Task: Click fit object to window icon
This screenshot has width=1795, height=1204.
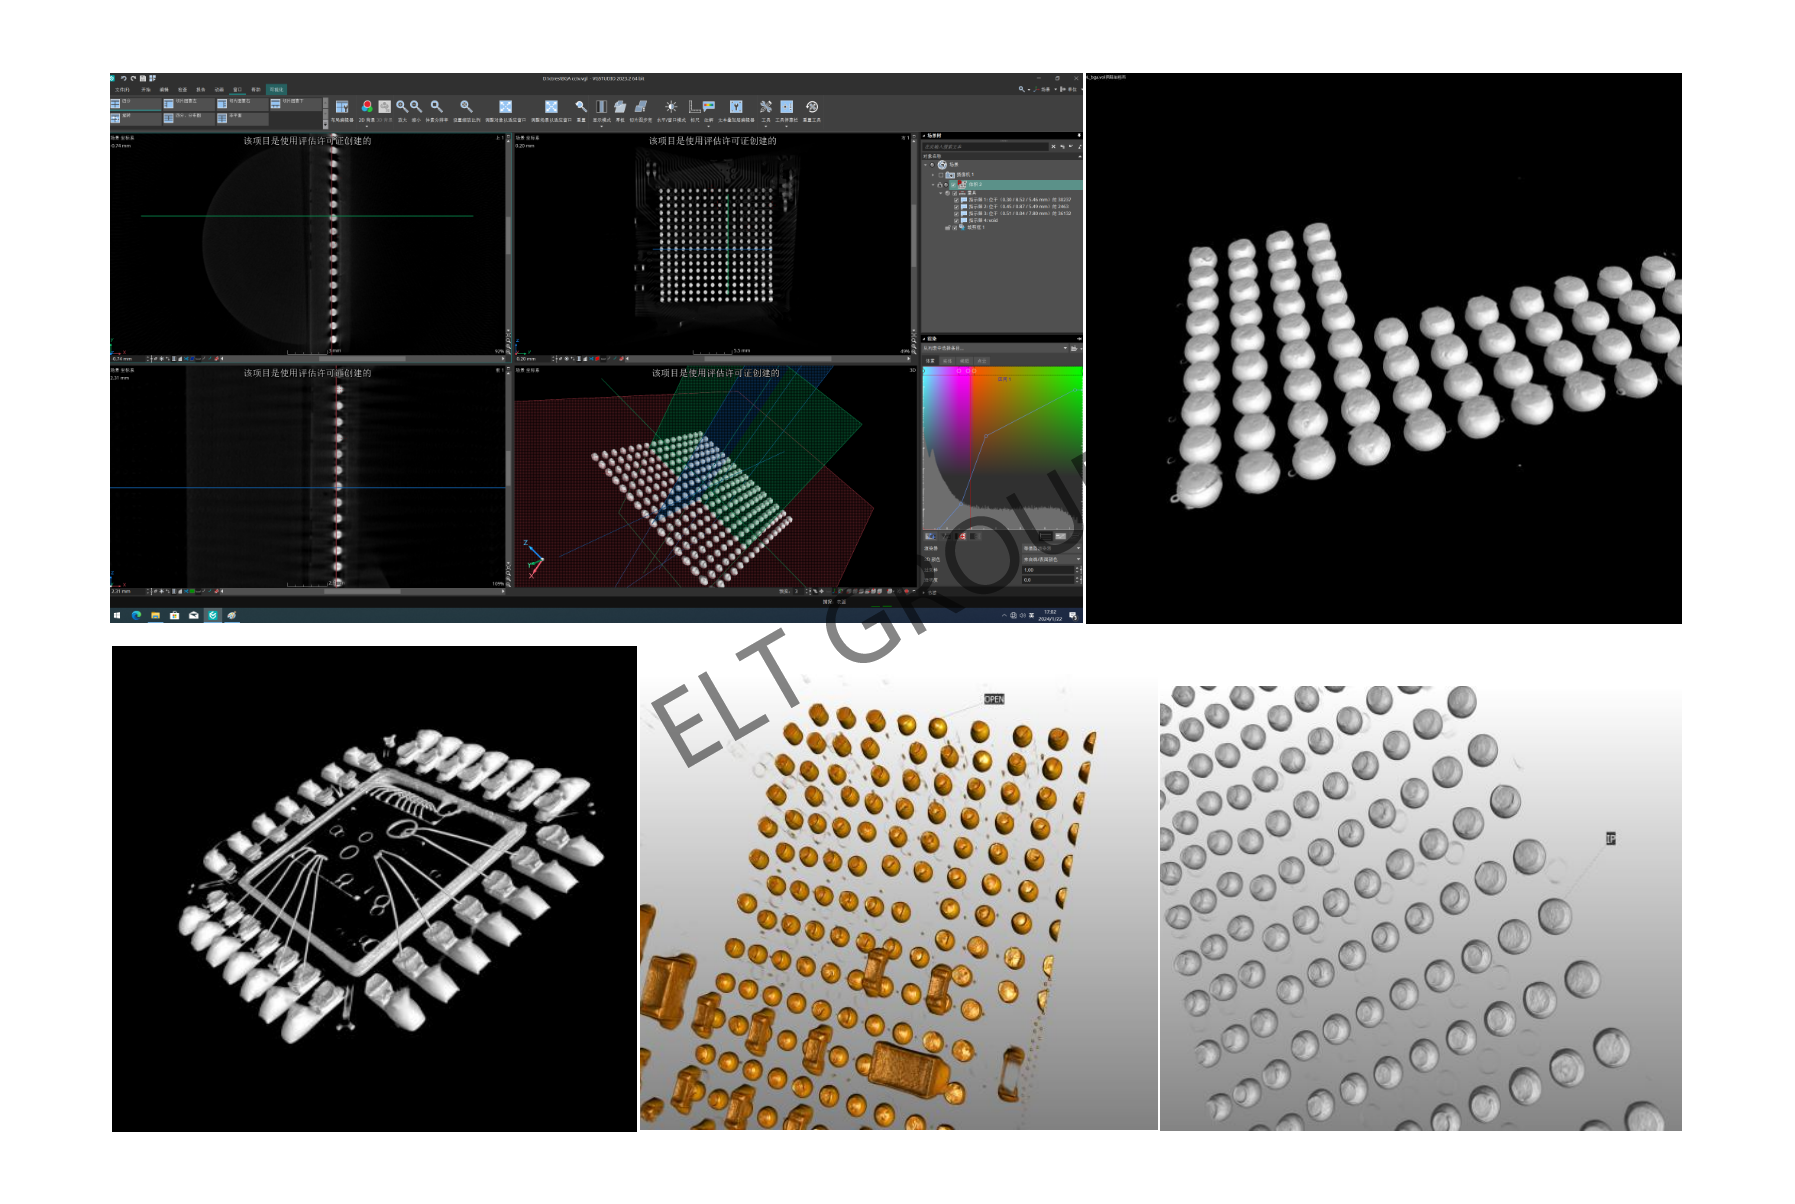Action: click(505, 106)
